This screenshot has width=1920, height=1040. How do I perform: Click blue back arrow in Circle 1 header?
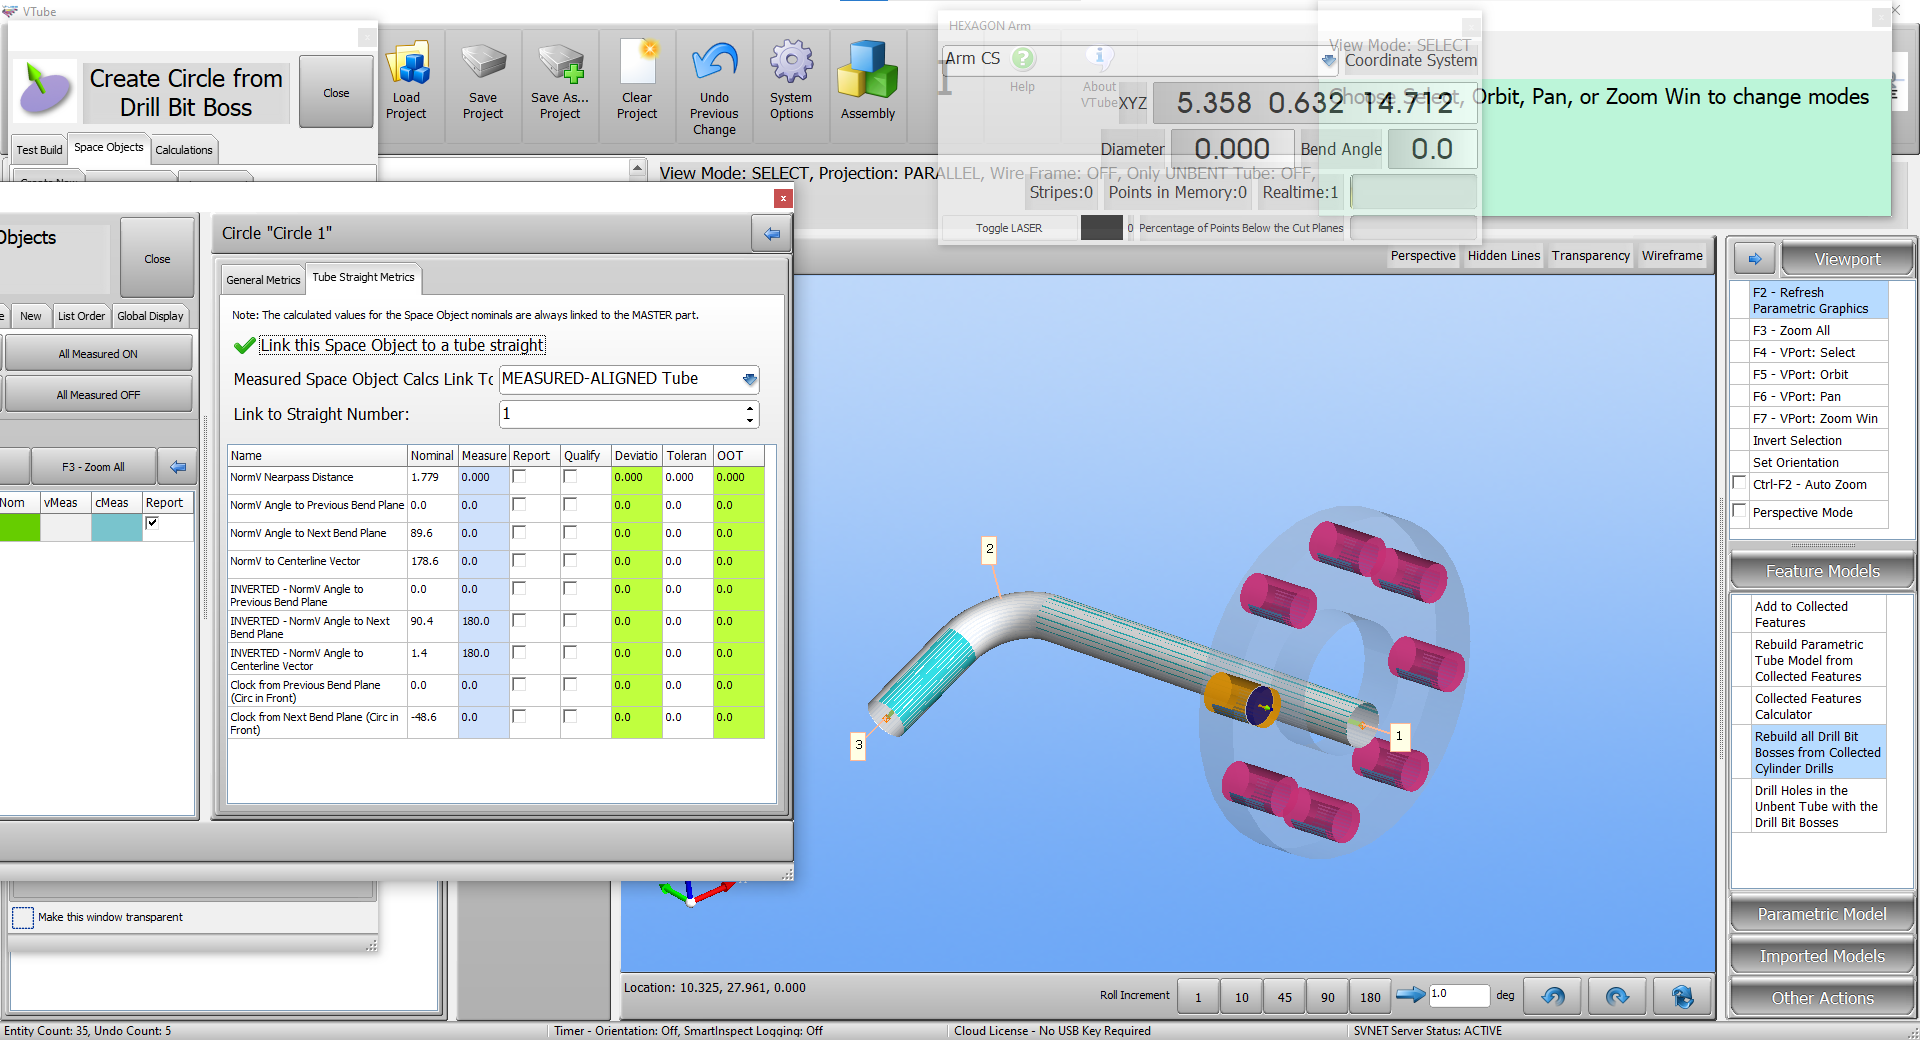pyautogui.click(x=771, y=234)
